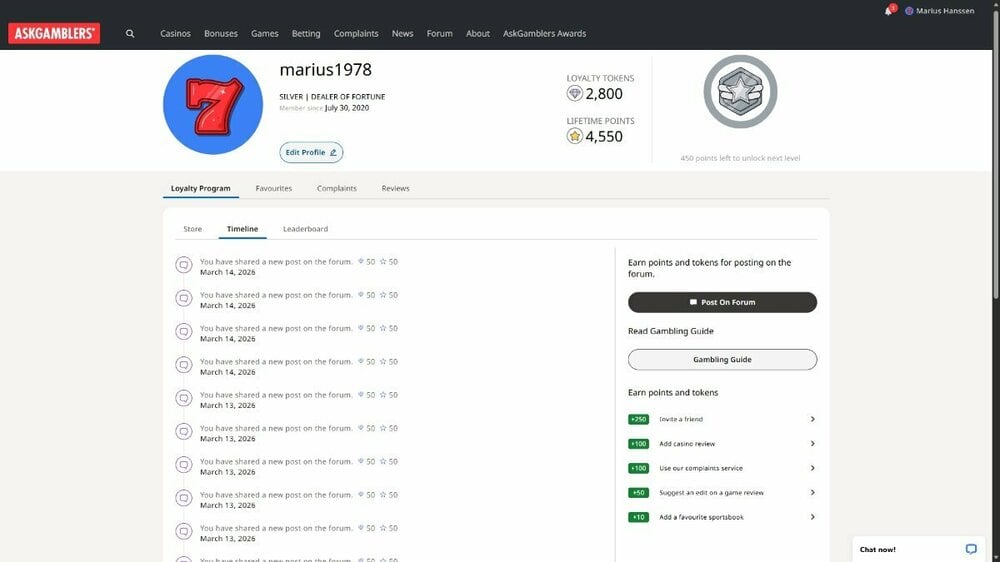Click the AskGamblers logo
Screen dimensions: 1000x562
tap(54, 33)
